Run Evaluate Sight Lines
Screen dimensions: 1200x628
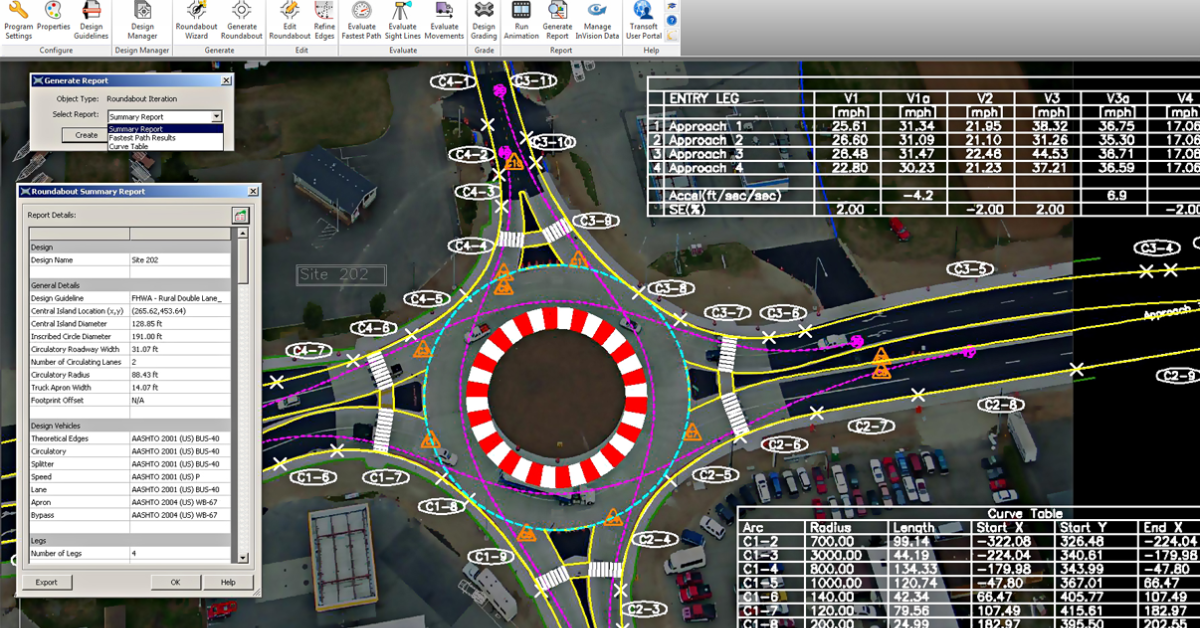tap(403, 21)
